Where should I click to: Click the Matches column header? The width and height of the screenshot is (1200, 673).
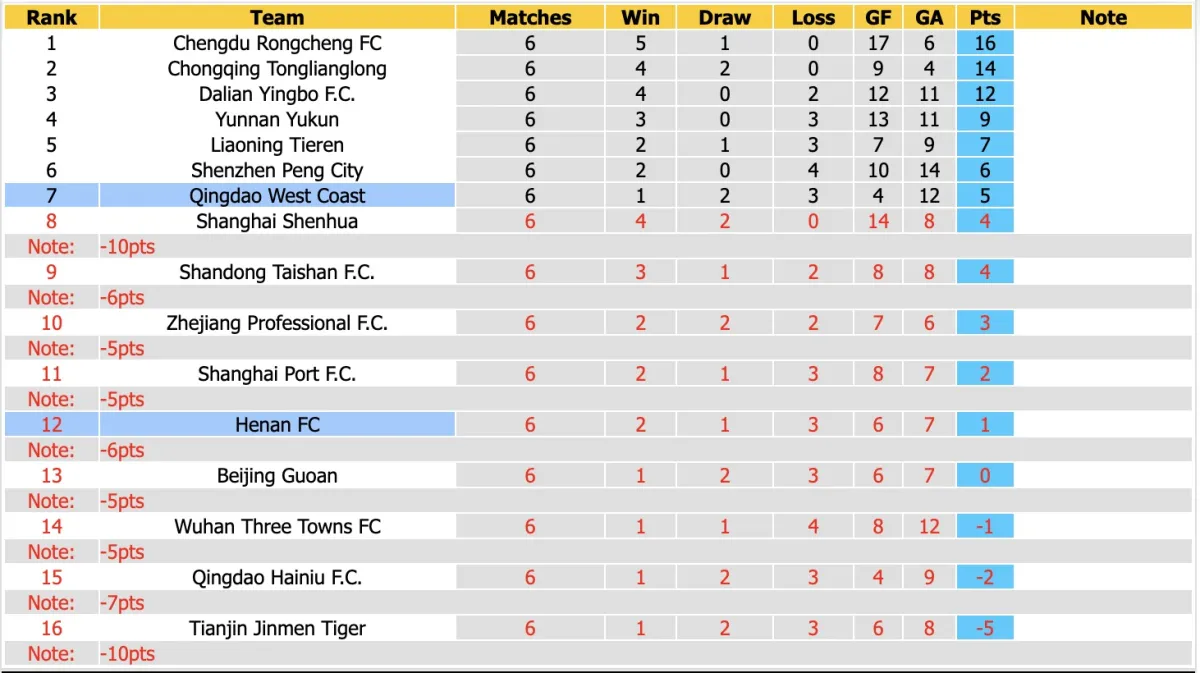[530, 17]
